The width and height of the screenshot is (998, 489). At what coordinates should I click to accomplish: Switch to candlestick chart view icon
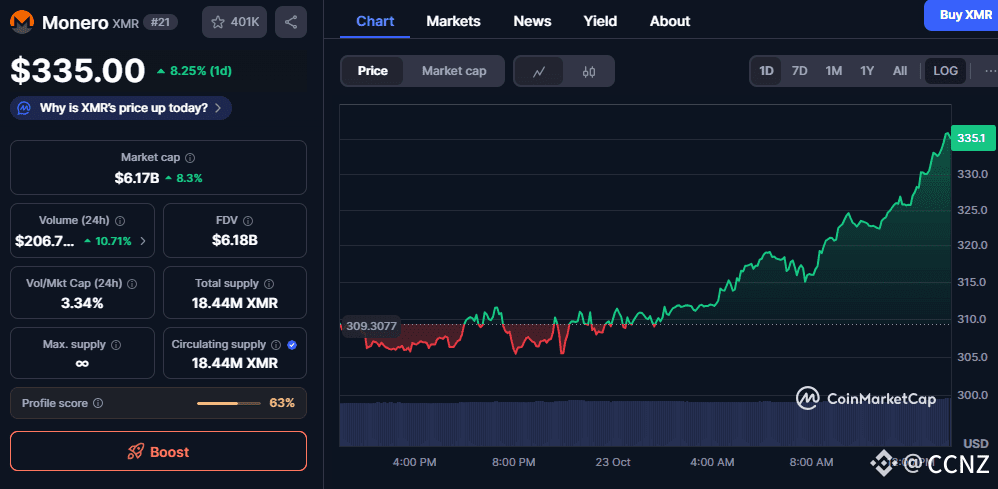(589, 71)
